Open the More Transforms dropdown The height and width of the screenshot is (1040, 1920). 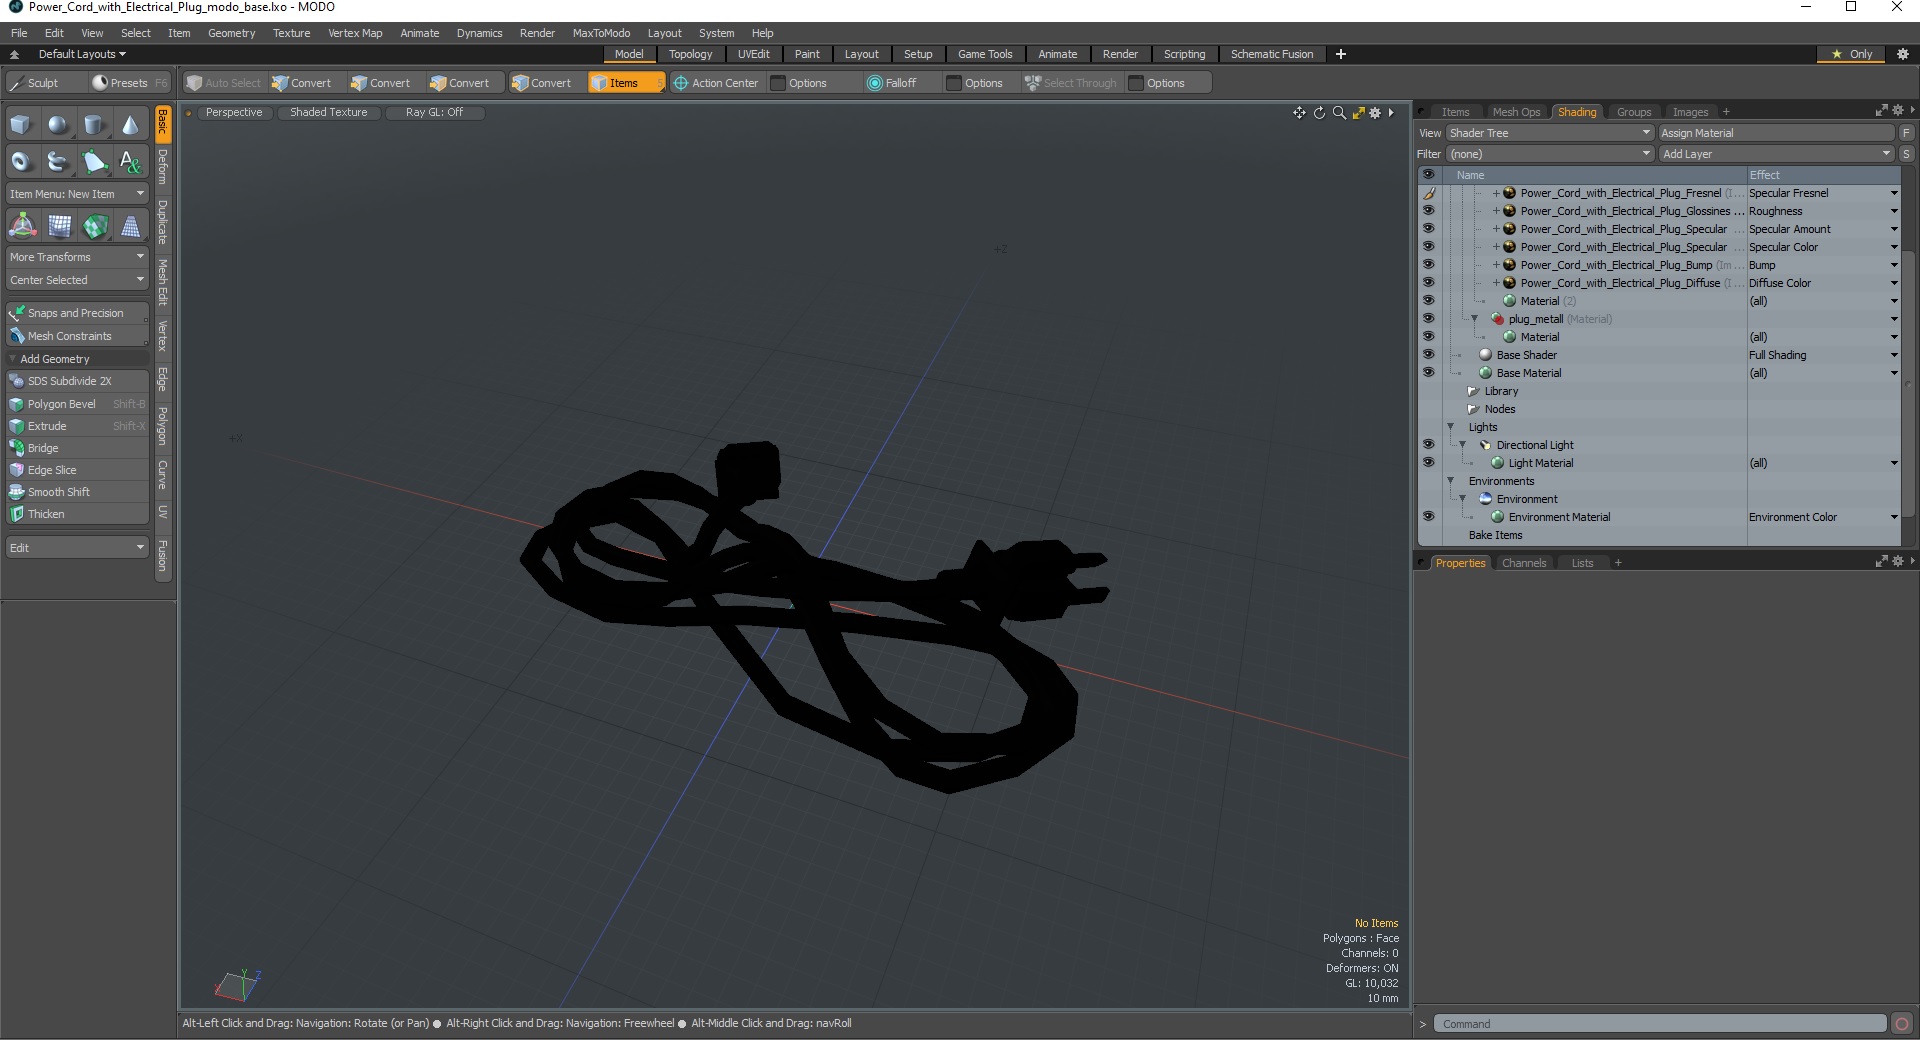78,257
